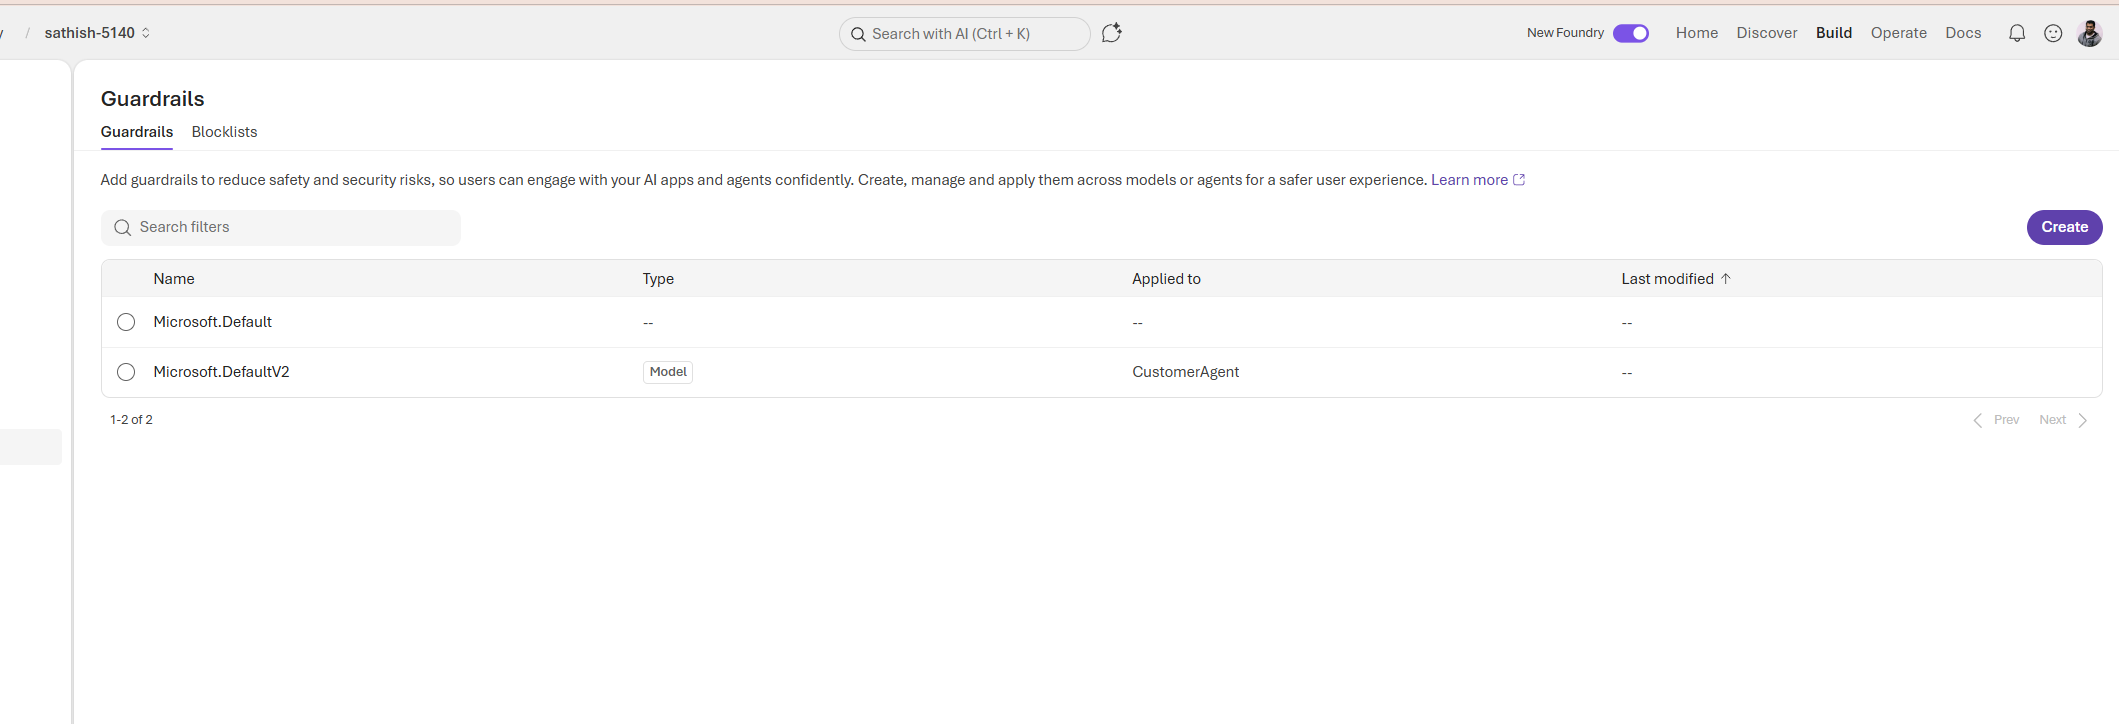Open the Operate menu

pyautogui.click(x=1898, y=33)
